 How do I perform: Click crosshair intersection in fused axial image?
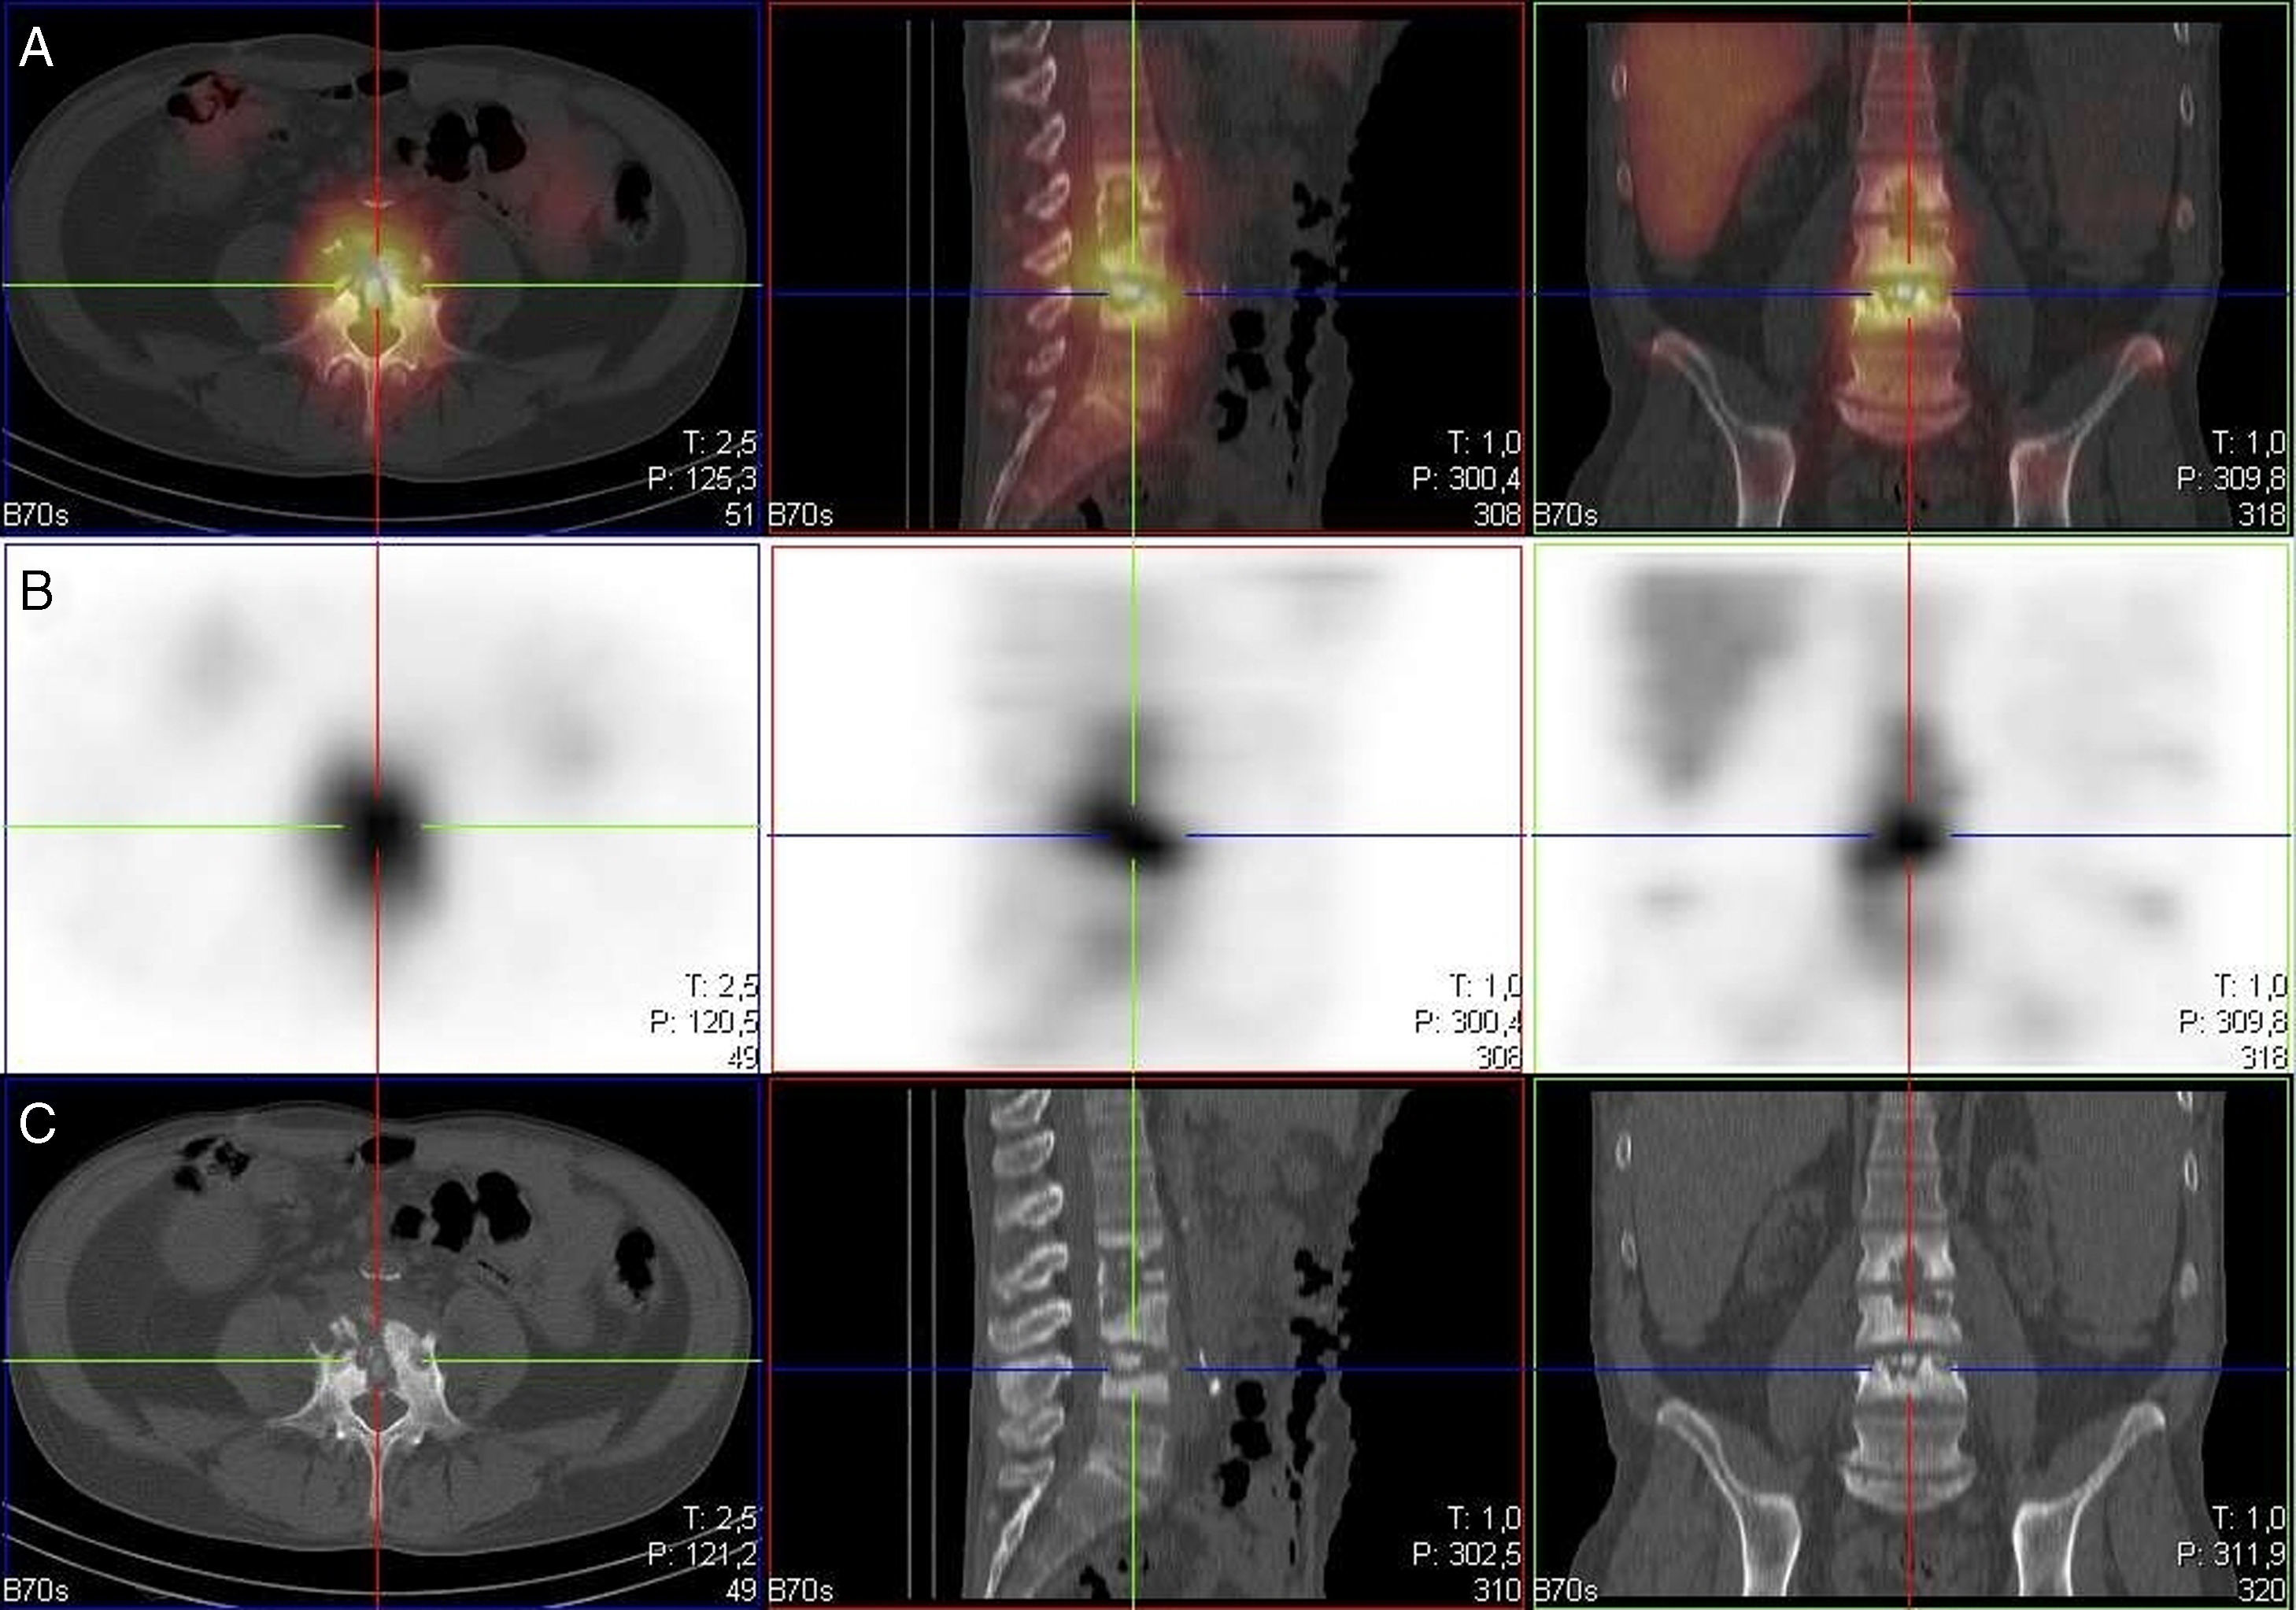(x=377, y=286)
